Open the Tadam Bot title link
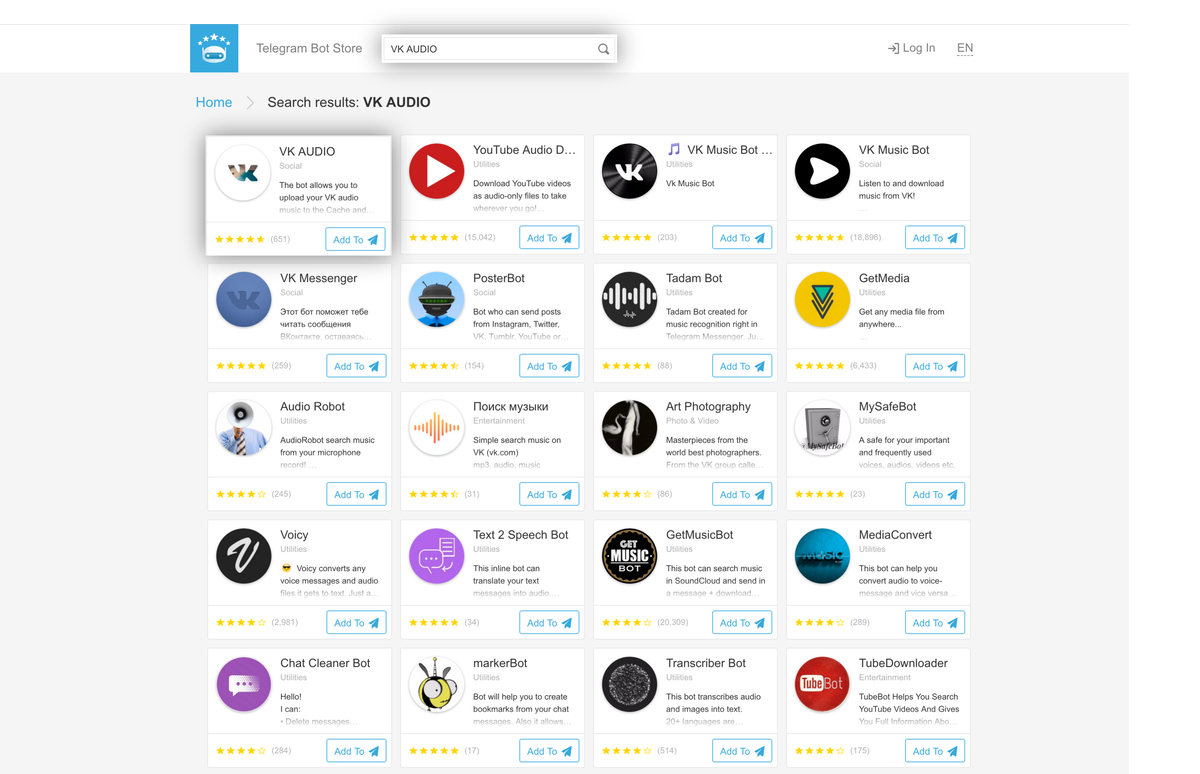Image resolution: width=1200 pixels, height=774 pixels. pos(694,278)
